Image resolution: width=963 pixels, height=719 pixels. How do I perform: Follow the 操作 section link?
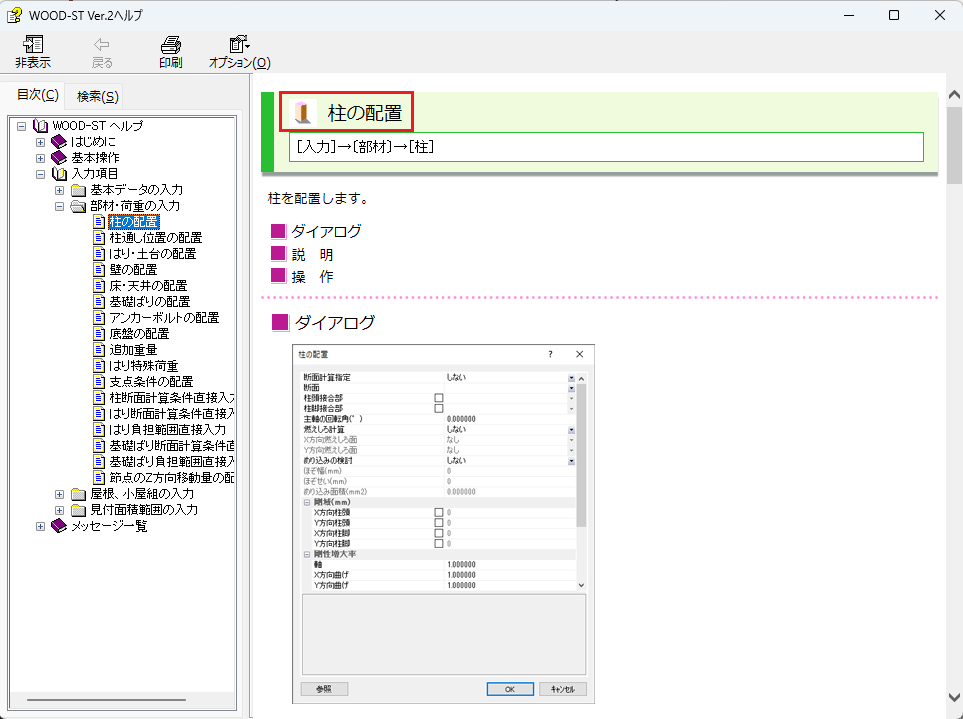click(312, 277)
